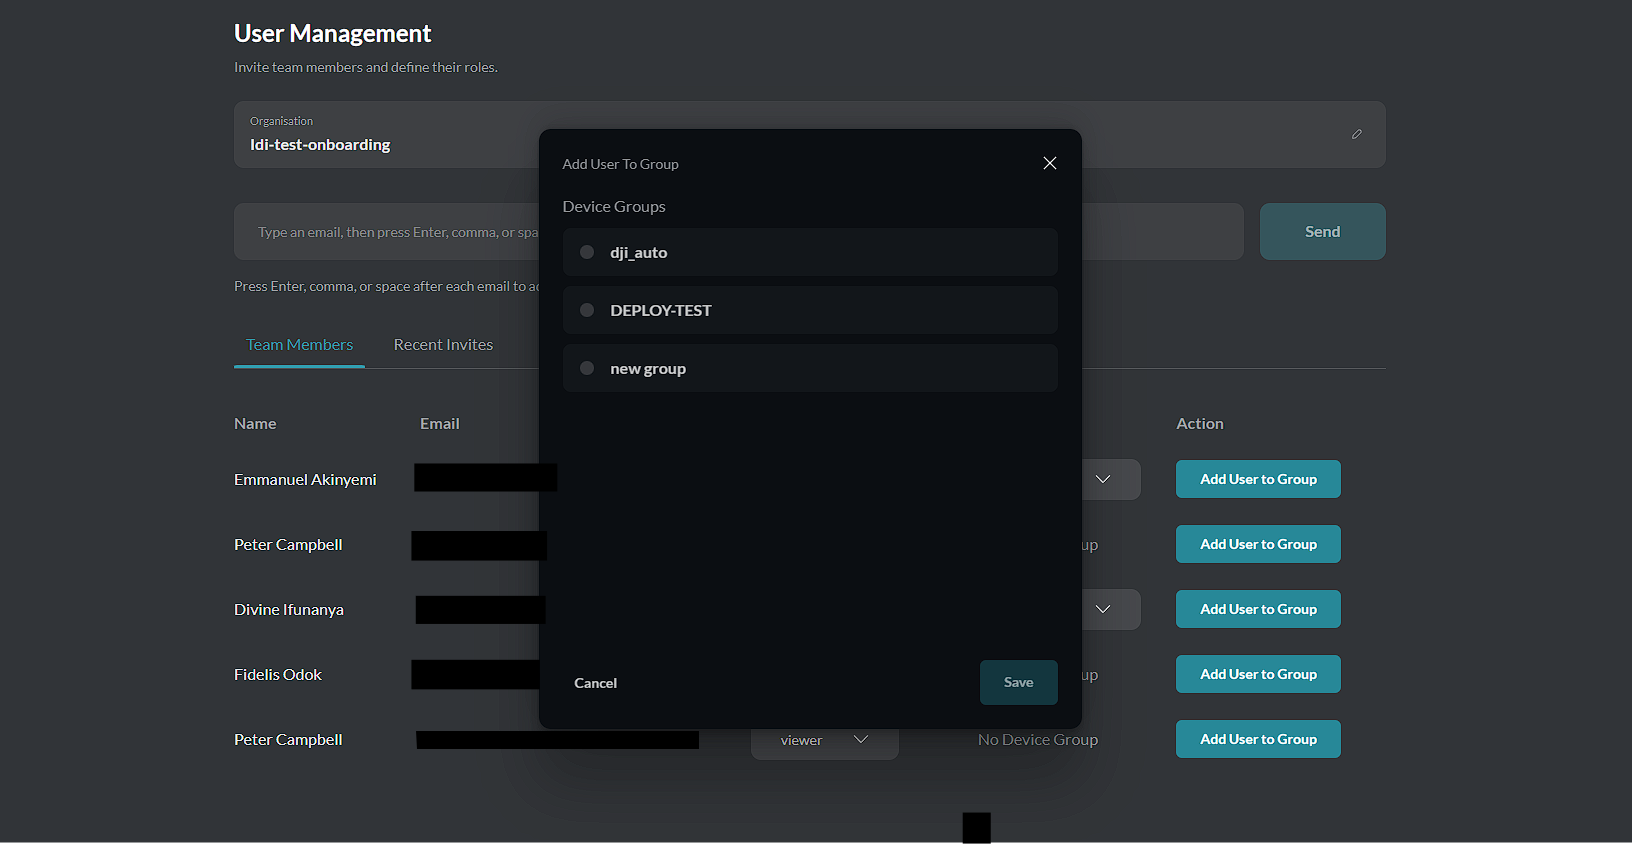The image size is (1632, 844).
Task: Click the Emmanuel Akinyemi name text
Action: point(305,480)
